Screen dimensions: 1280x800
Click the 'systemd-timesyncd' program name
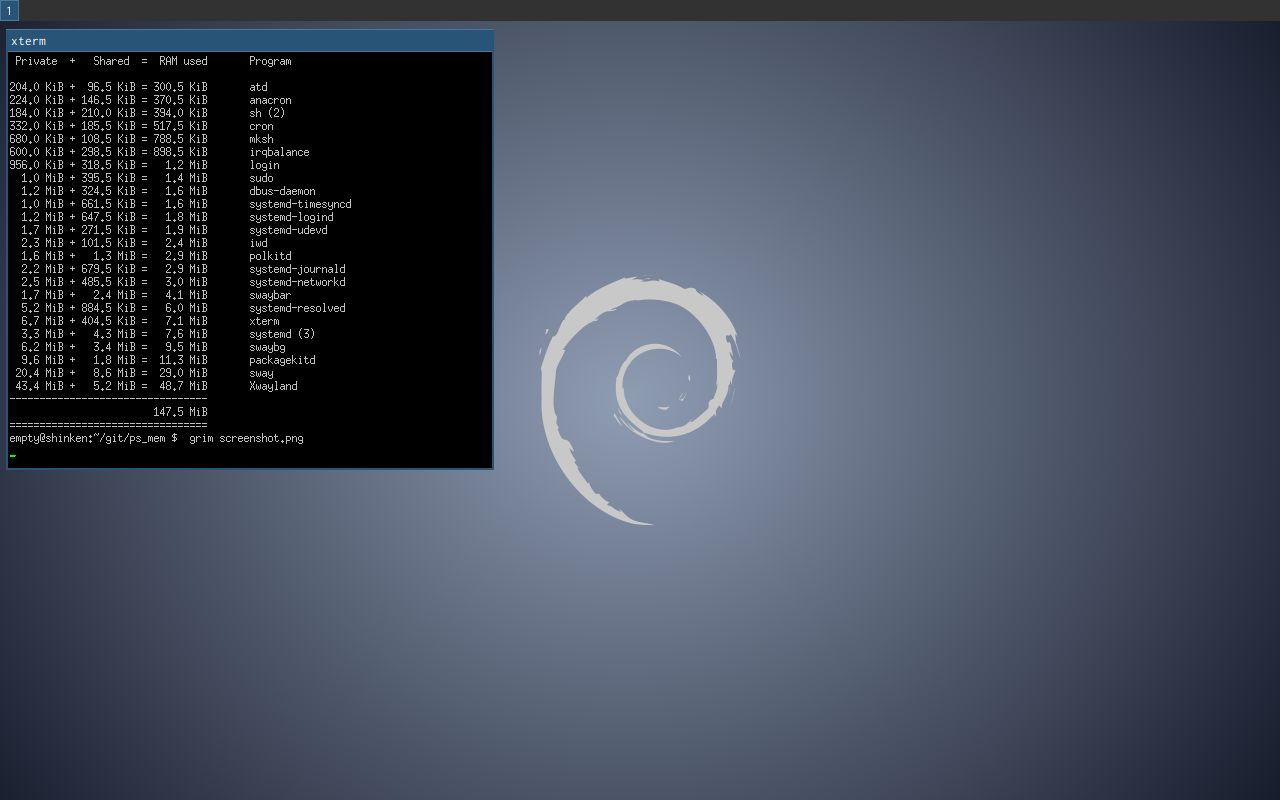click(x=300, y=204)
